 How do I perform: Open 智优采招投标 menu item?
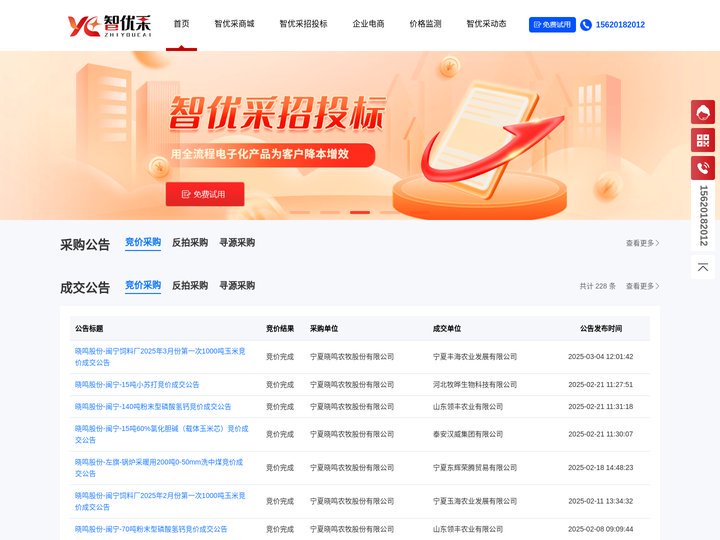click(303, 24)
